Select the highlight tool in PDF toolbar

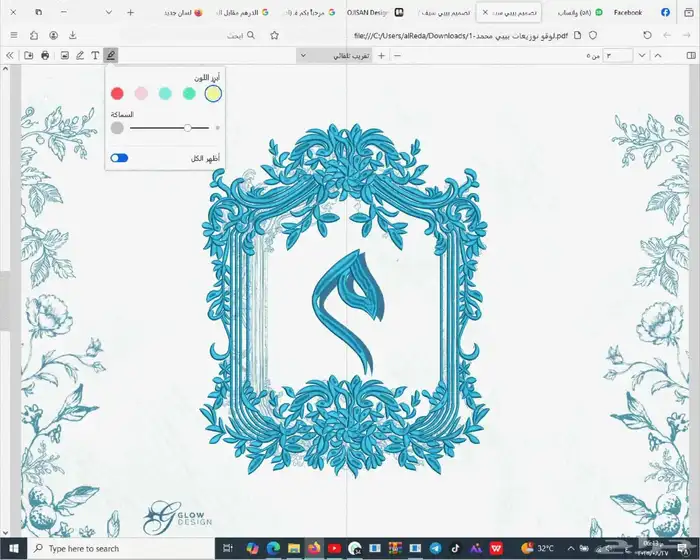point(110,55)
